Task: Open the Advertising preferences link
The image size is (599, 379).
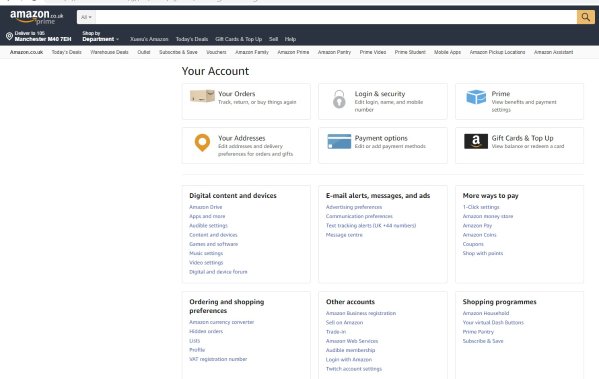Action: (x=354, y=207)
